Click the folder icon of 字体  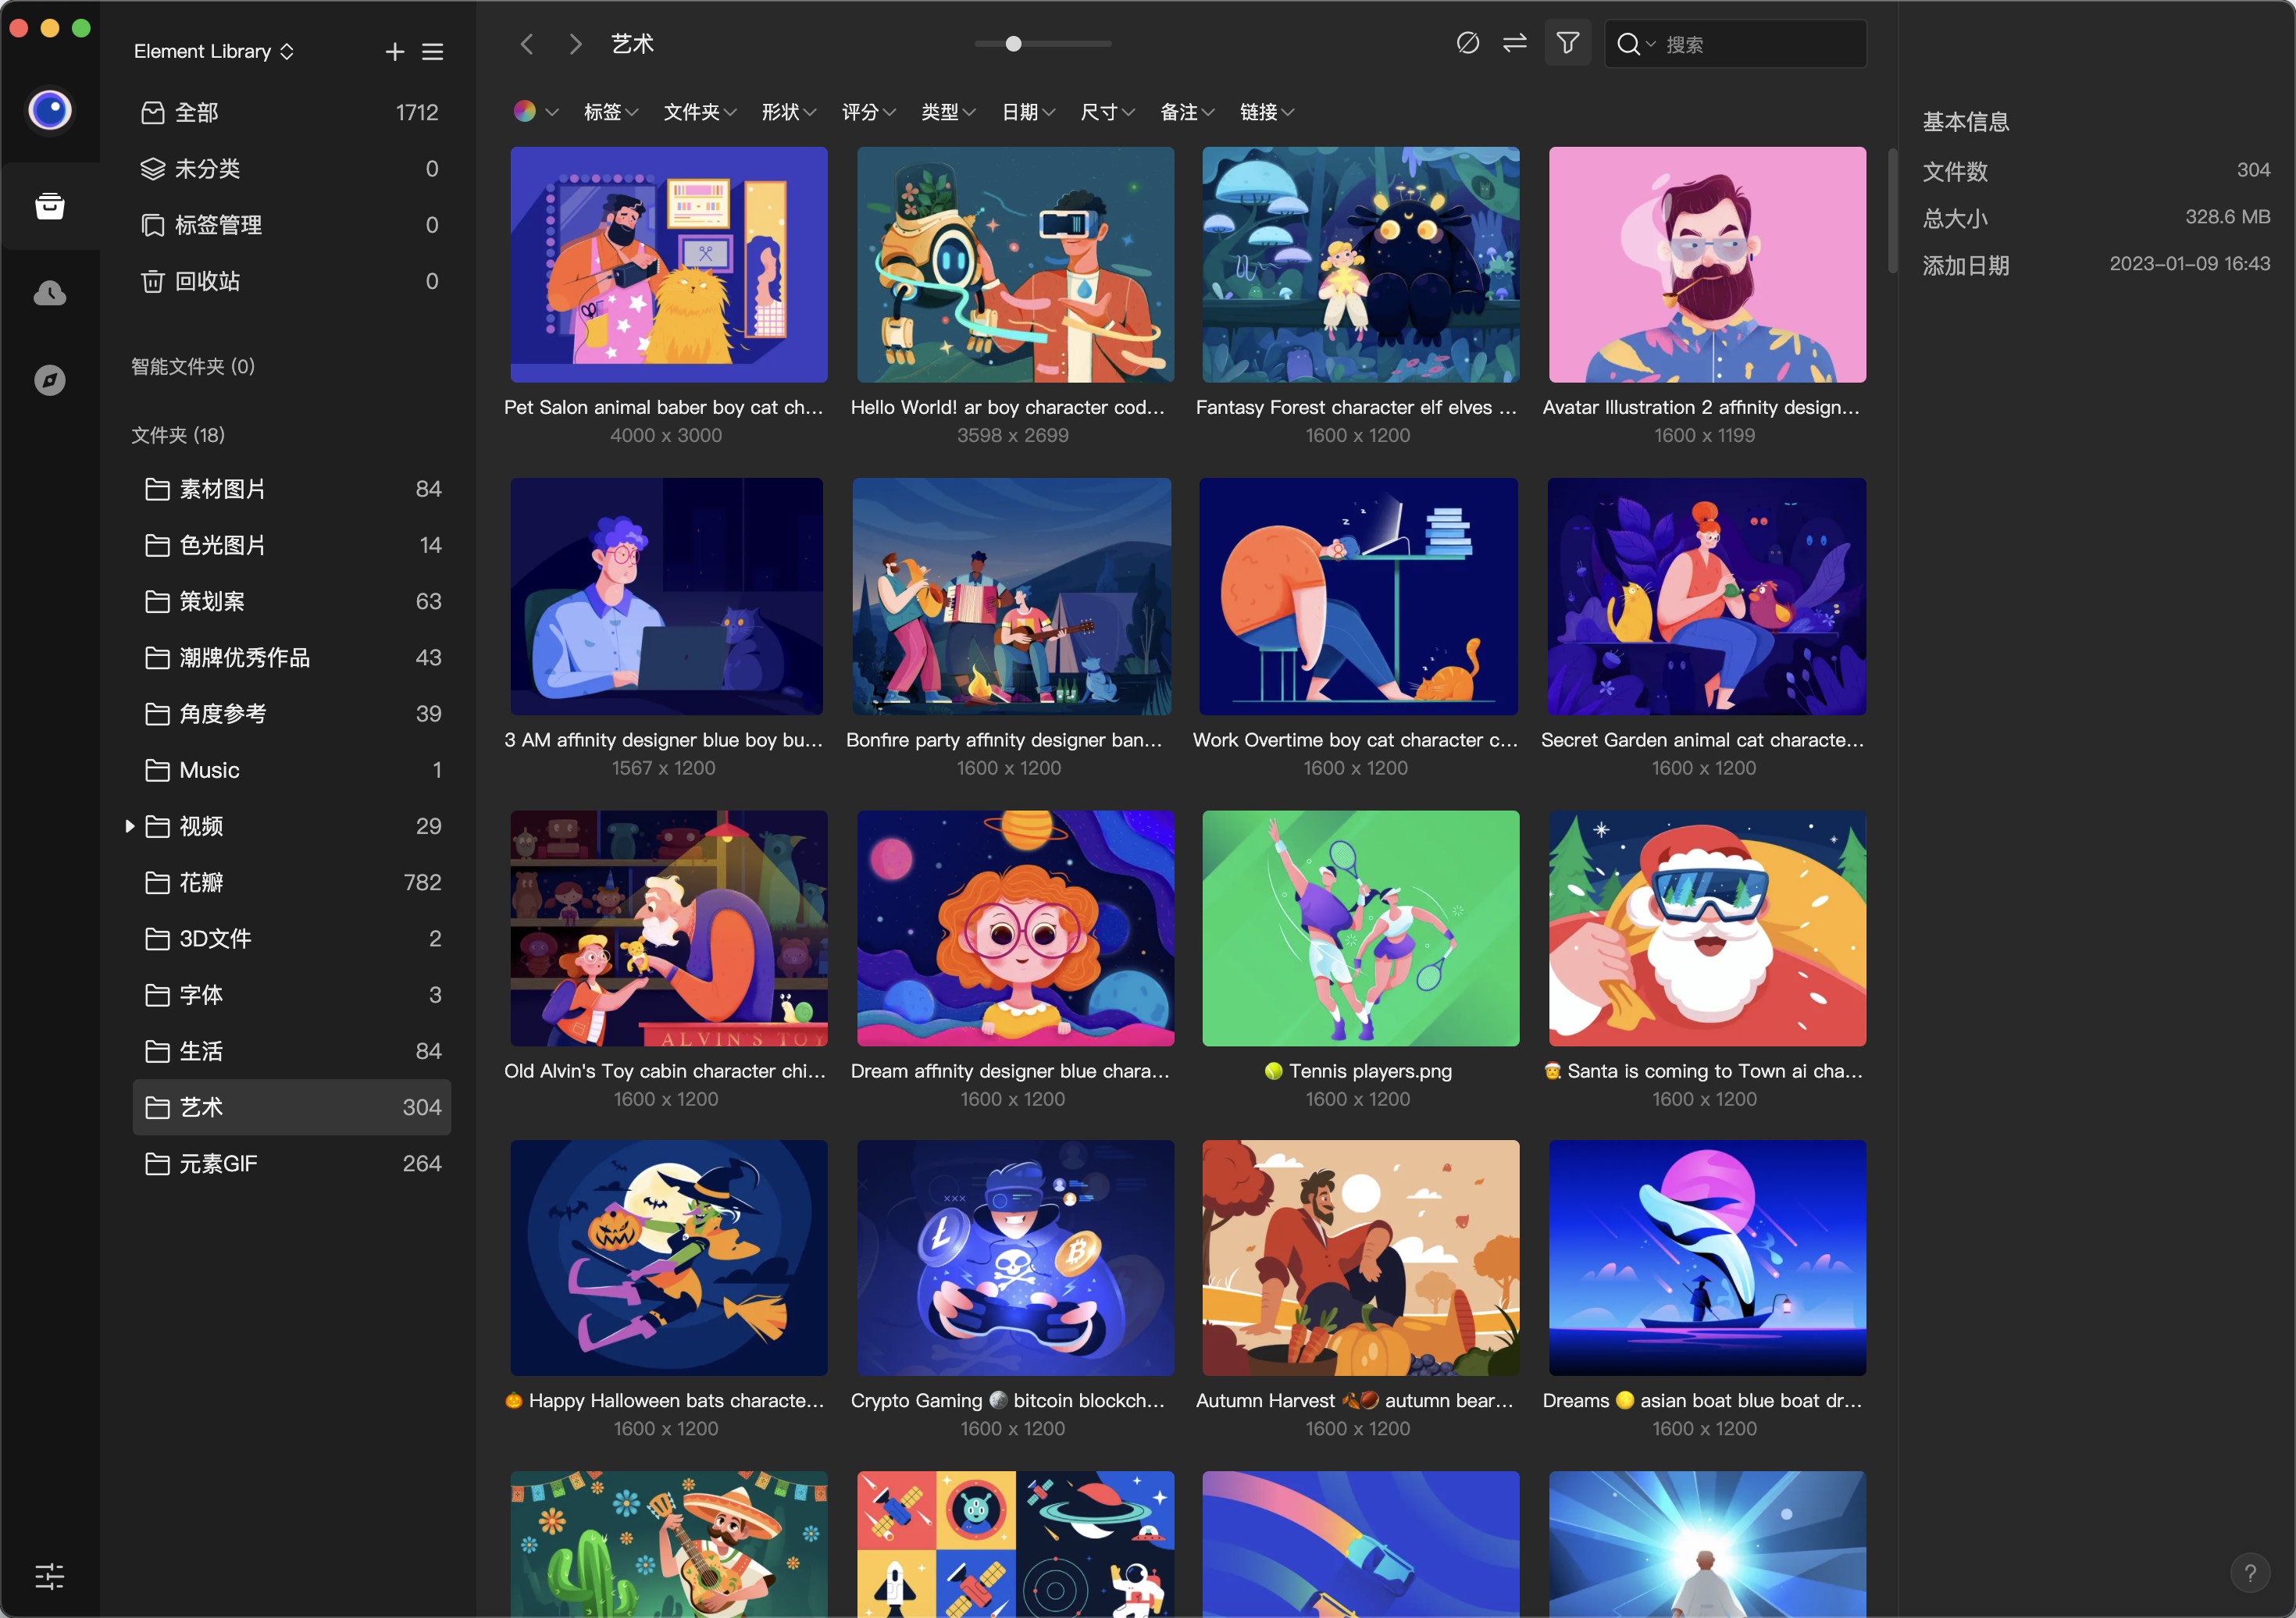[x=157, y=995]
